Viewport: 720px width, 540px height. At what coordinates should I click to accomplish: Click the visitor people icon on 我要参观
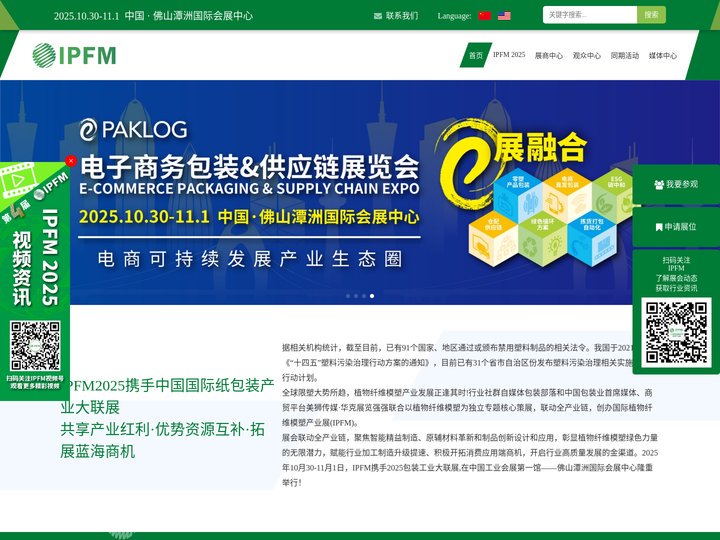(659, 185)
